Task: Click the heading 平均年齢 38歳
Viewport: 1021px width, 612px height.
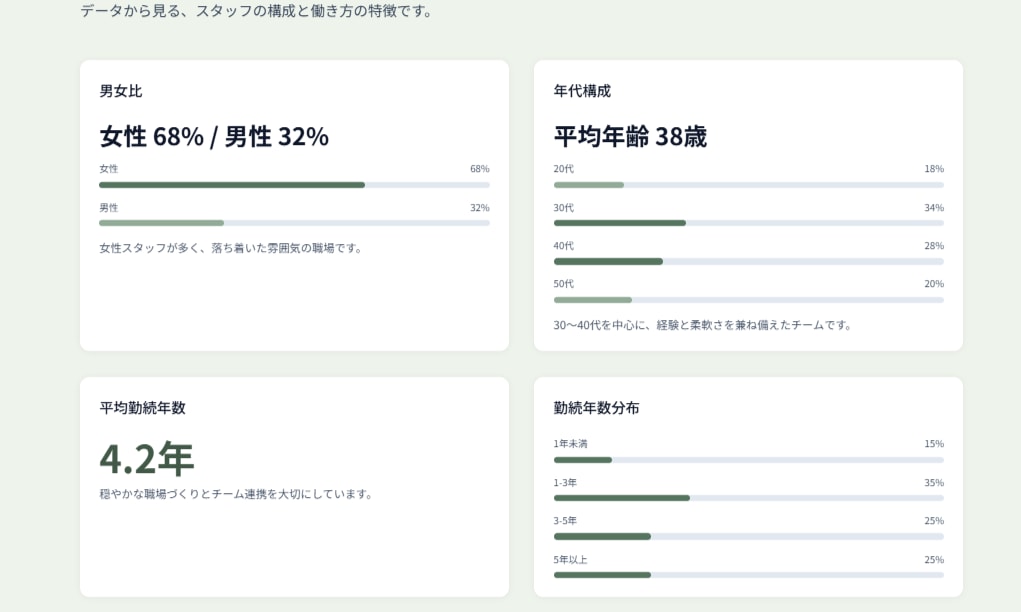Action: [630, 137]
